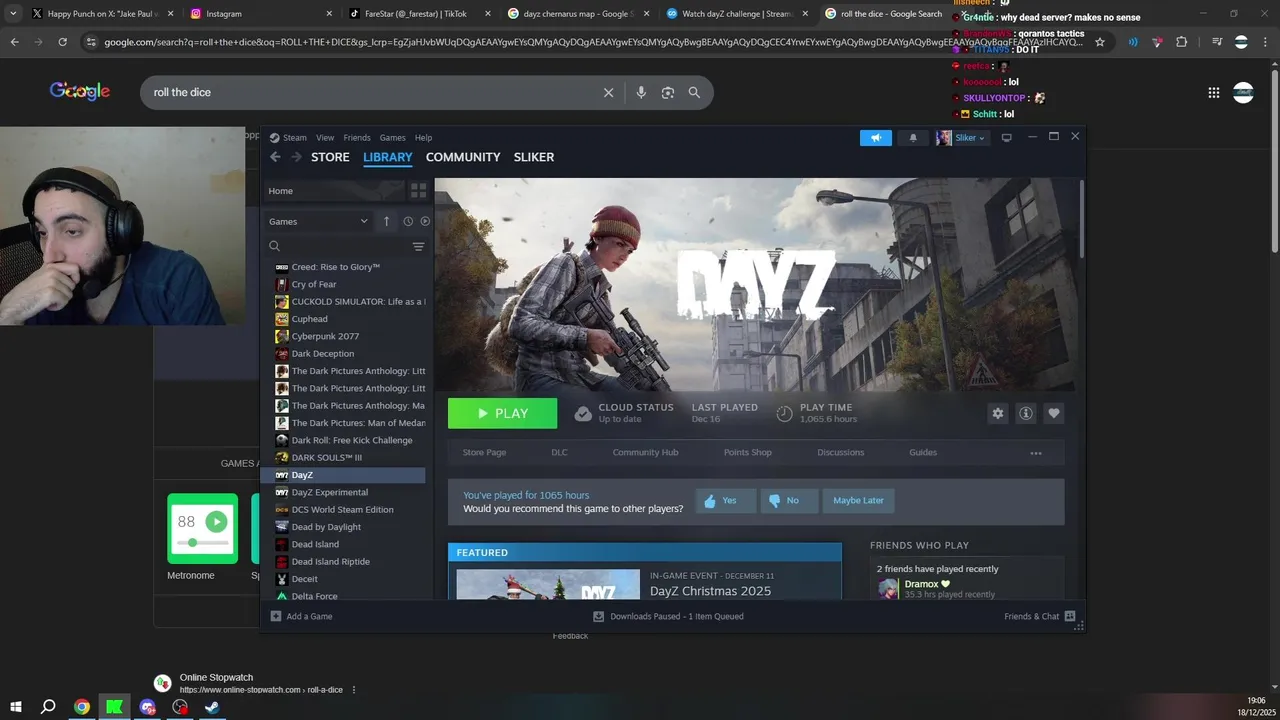
Task: Open Google apps grid
Action: [x=1213, y=92]
